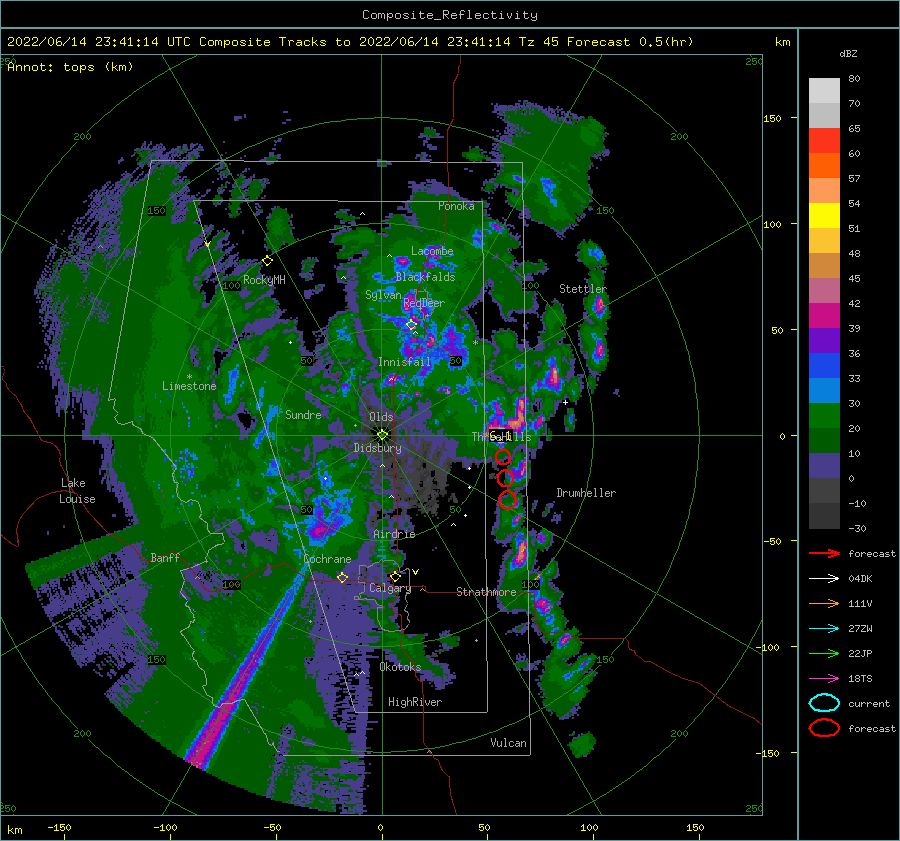This screenshot has width=900, height=841.
Task: Click the orange 111V arrow in legend
Action: click(824, 603)
